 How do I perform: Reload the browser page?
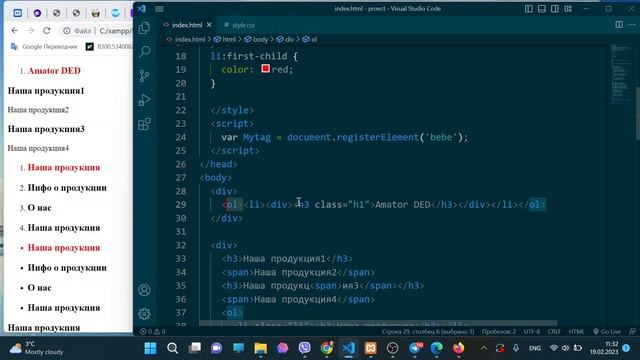click(47, 31)
